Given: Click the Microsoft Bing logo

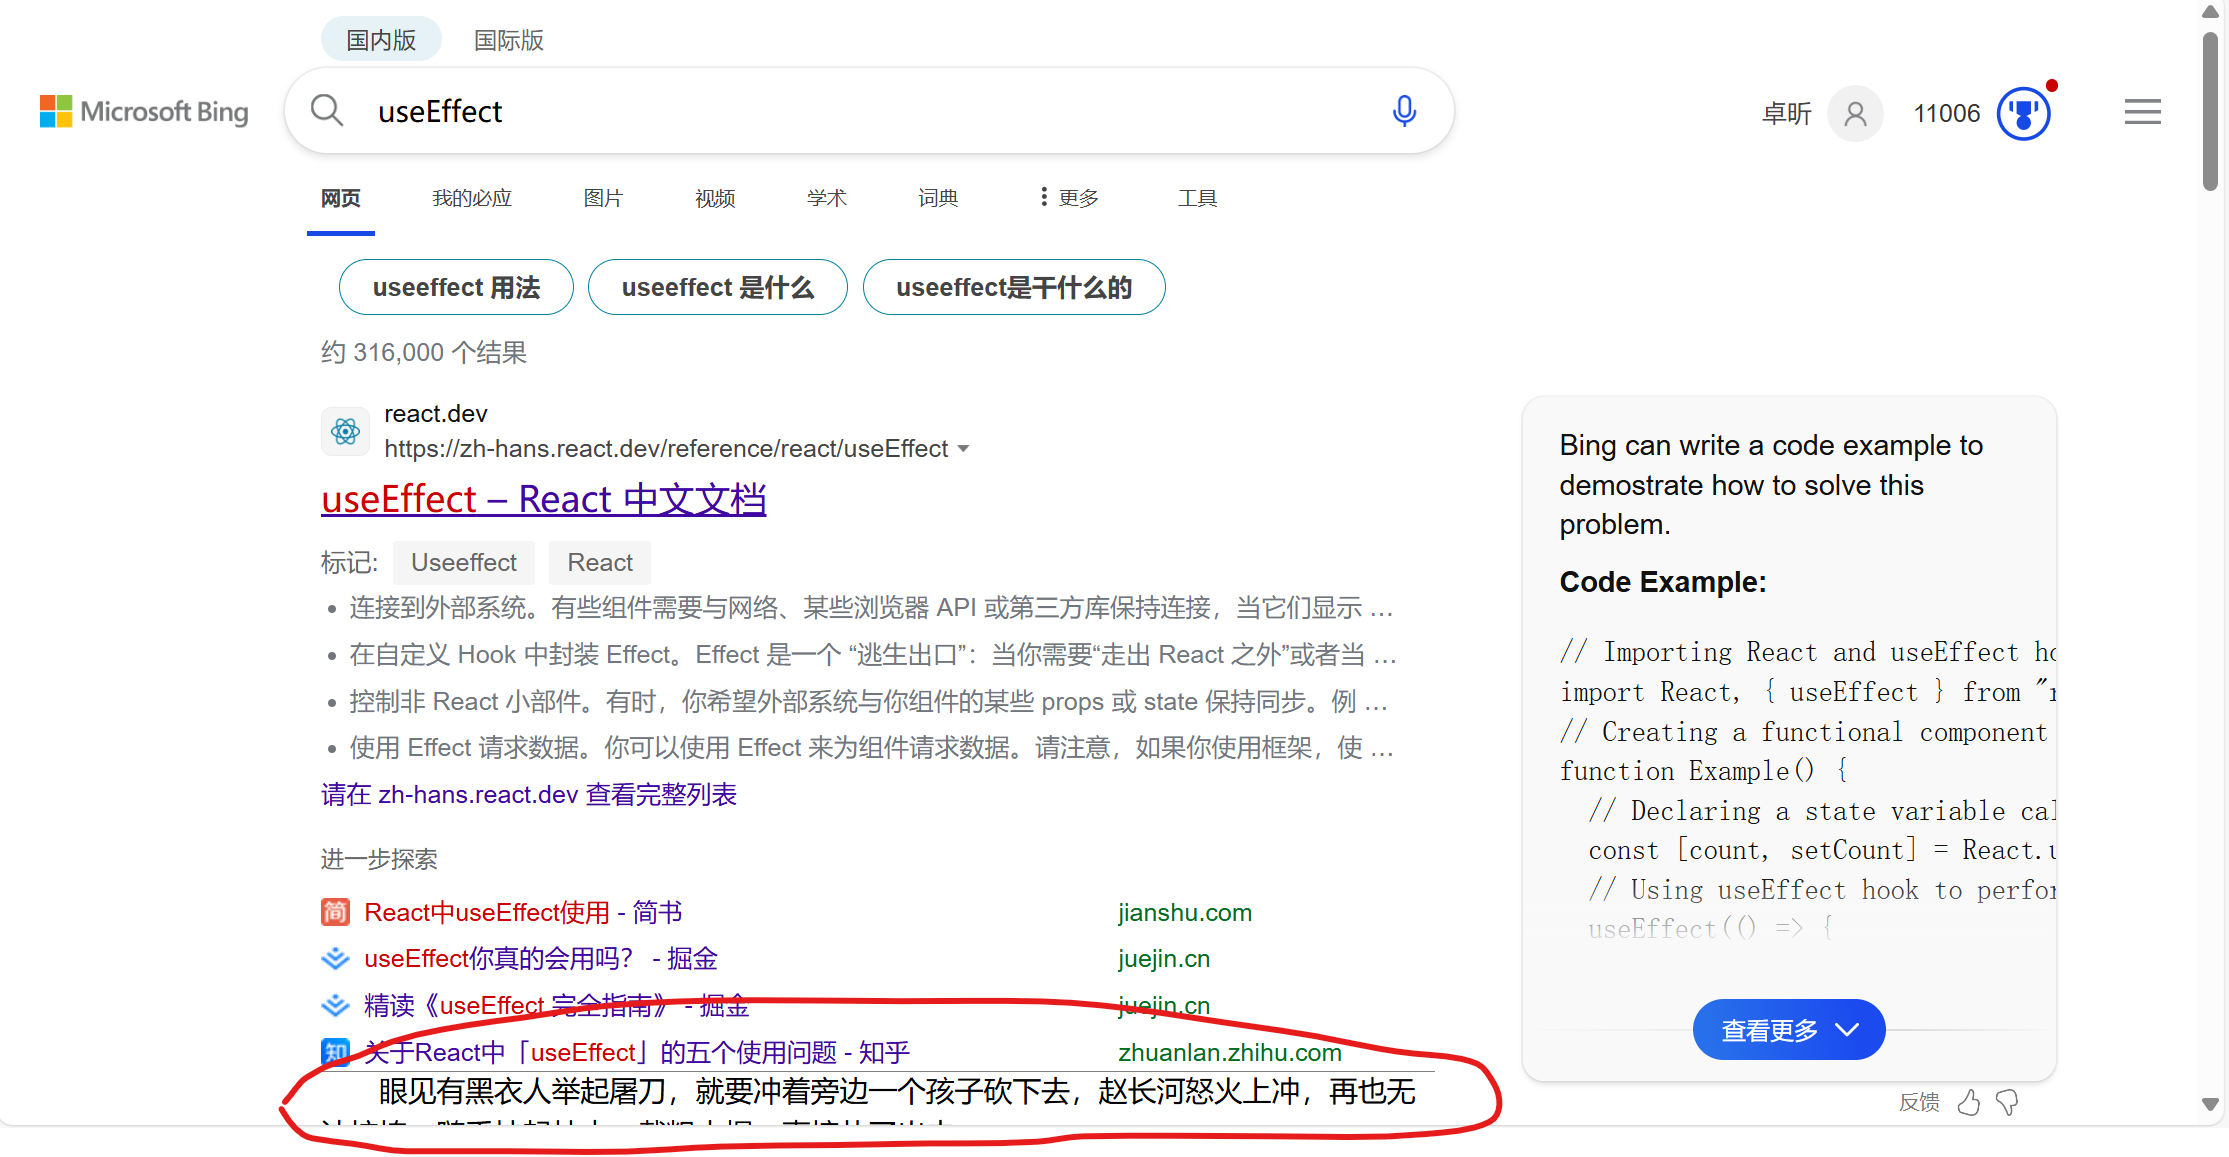Looking at the screenshot, I should tap(144, 111).
